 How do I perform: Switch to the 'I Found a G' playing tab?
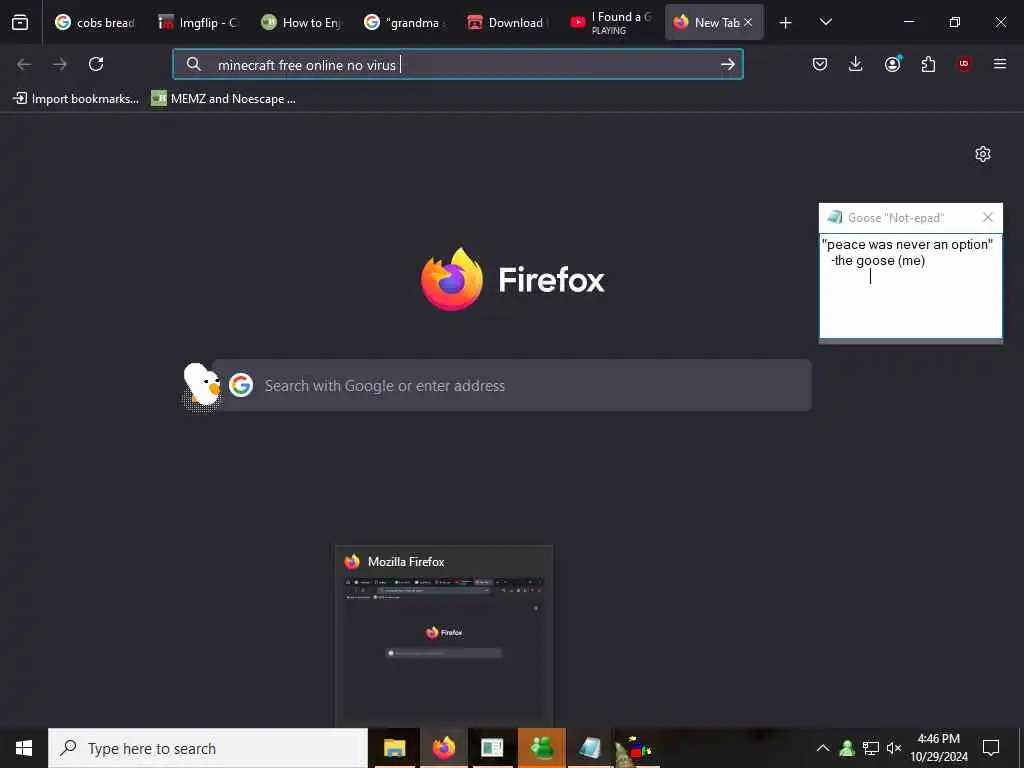pos(611,22)
